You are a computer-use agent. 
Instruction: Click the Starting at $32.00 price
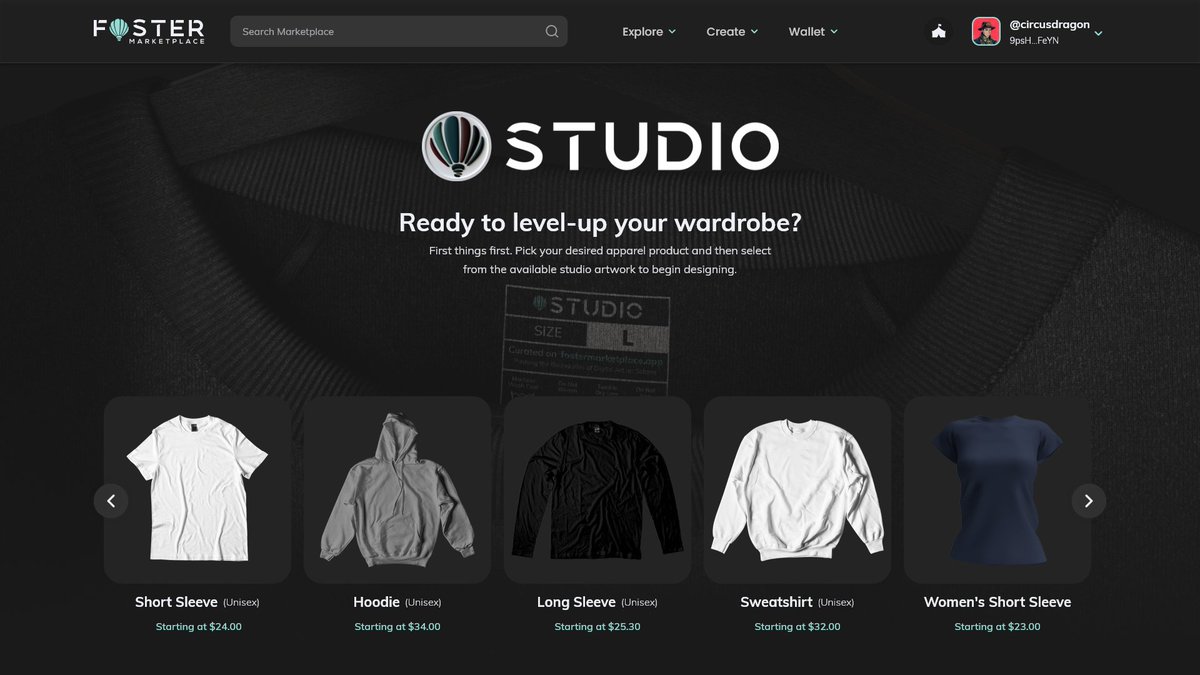coord(797,627)
